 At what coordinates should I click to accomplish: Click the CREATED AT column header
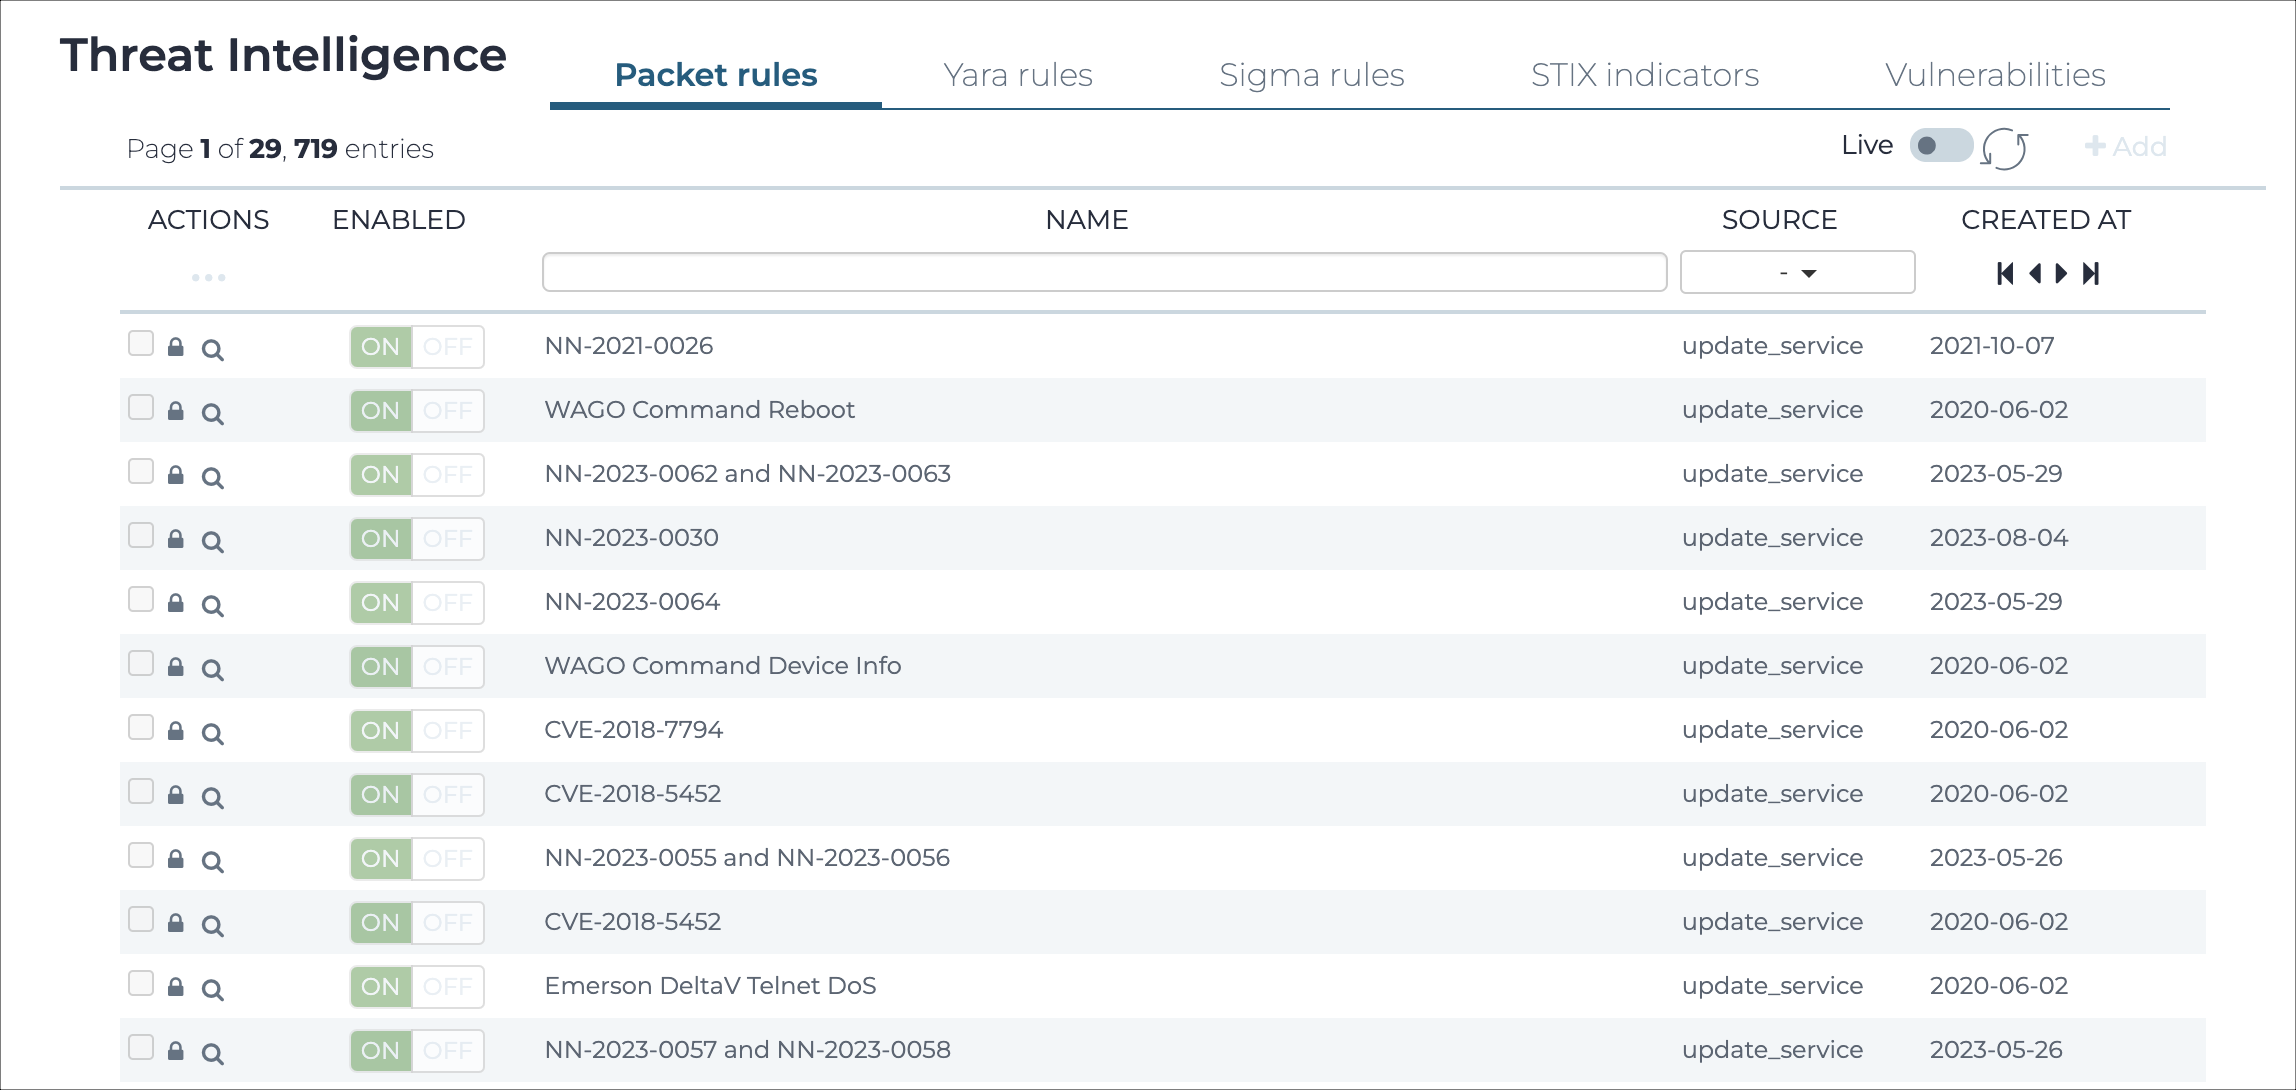pyautogui.click(x=2046, y=220)
